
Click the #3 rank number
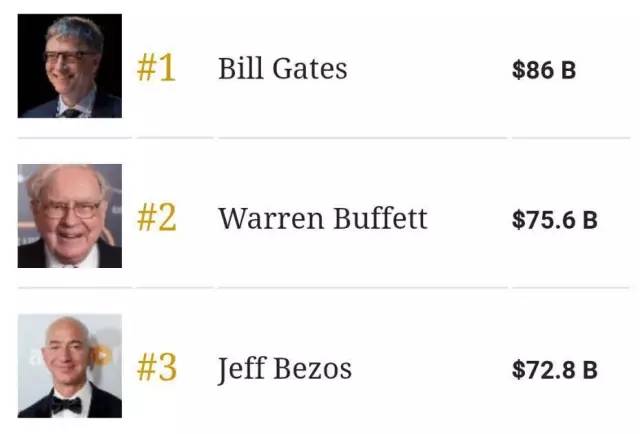tap(156, 368)
